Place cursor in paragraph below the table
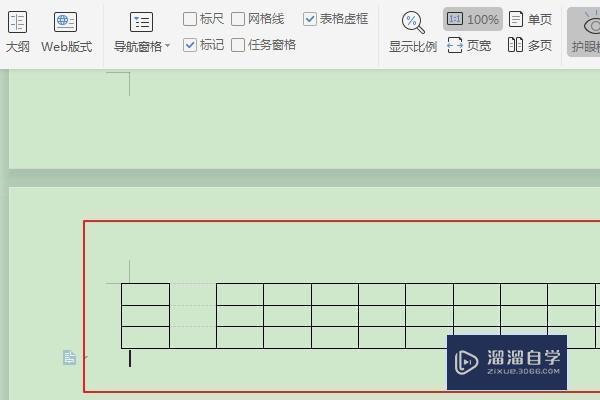The height and width of the screenshot is (400, 600). point(130,358)
